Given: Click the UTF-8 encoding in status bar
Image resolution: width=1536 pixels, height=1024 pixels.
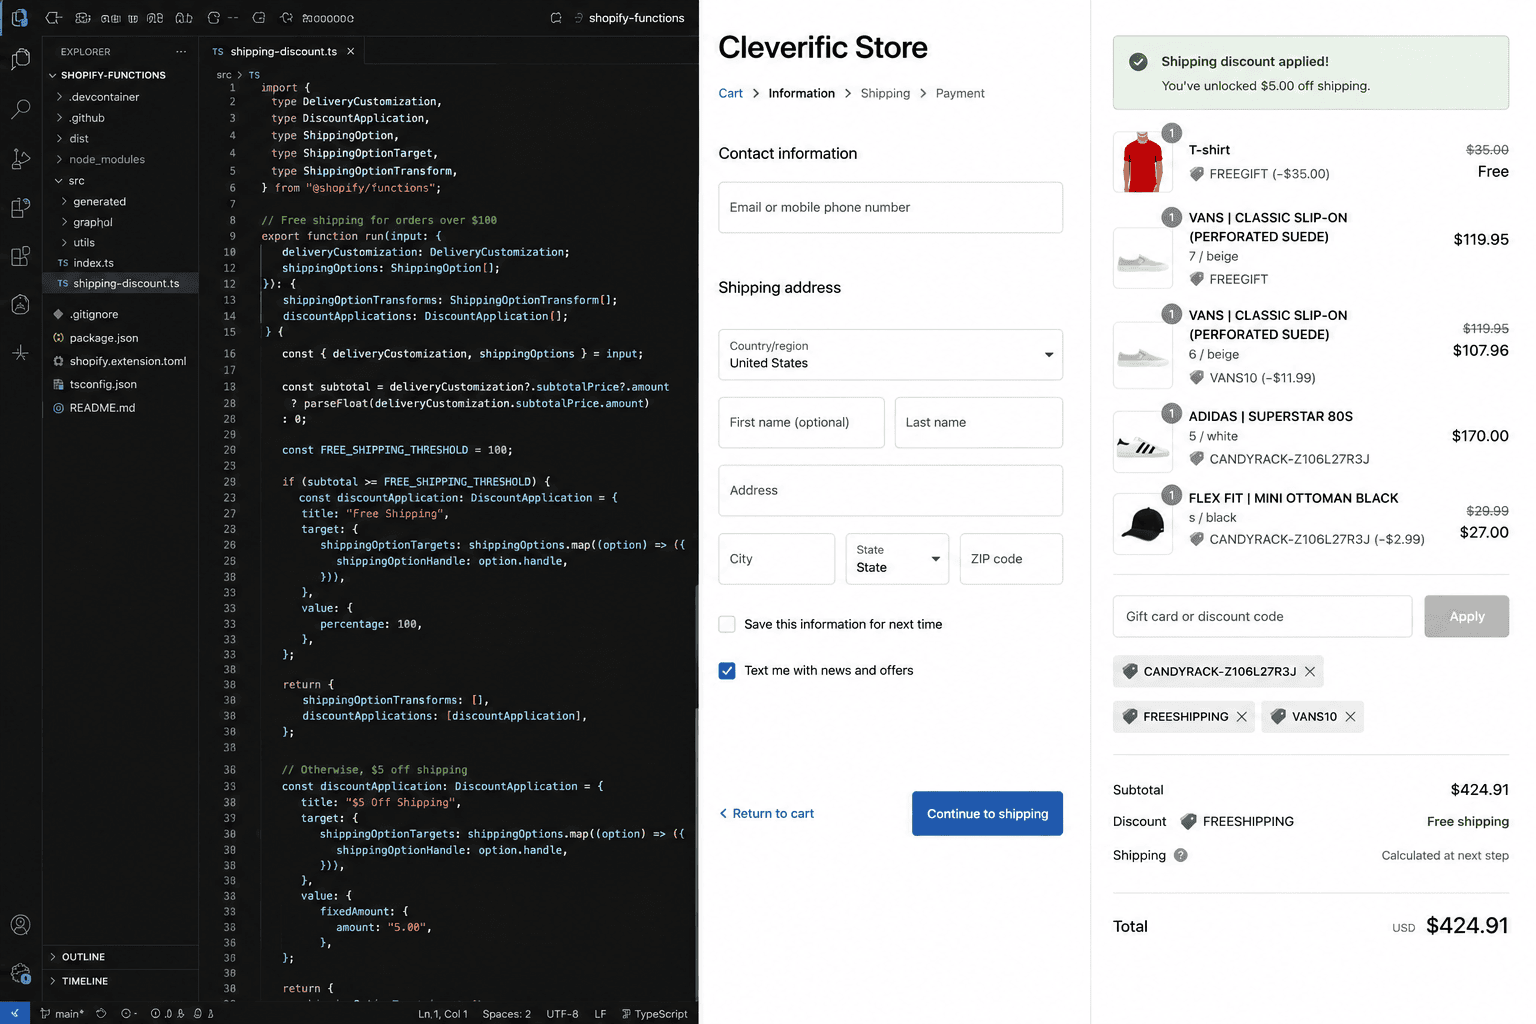Looking at the screenshot, I should point(562,1013).
